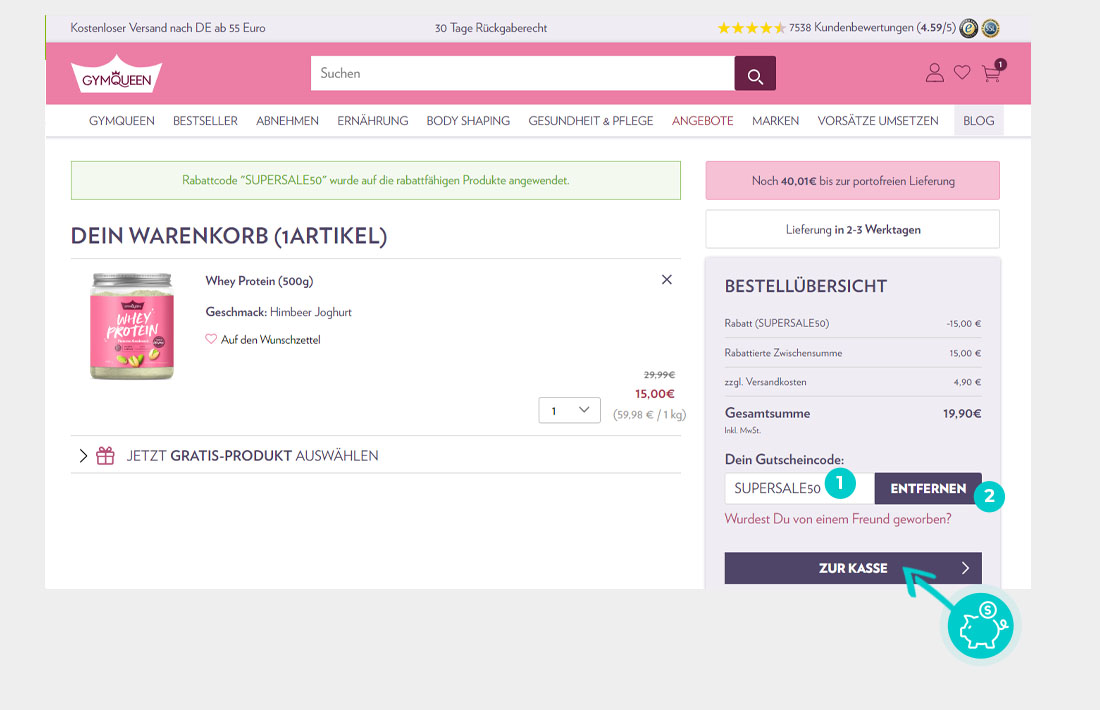1100x710 pixels.
Task: Open the ABNEHMEN menu
Action: (287, 121)
